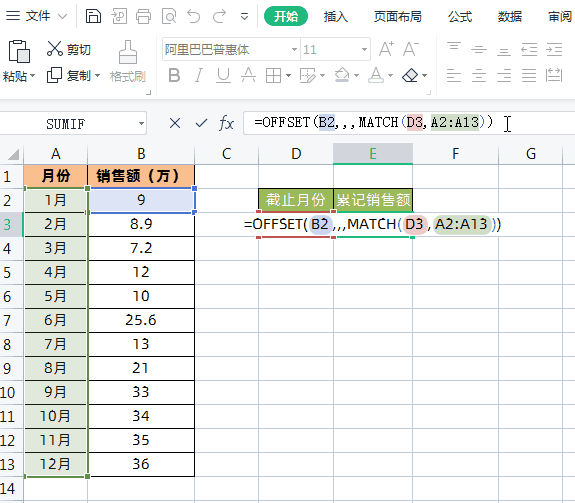Image resolution: width=575 pixels, height=503 pixels.
Task: Open Copy options dropdown arrow
Action: point(97,76)
